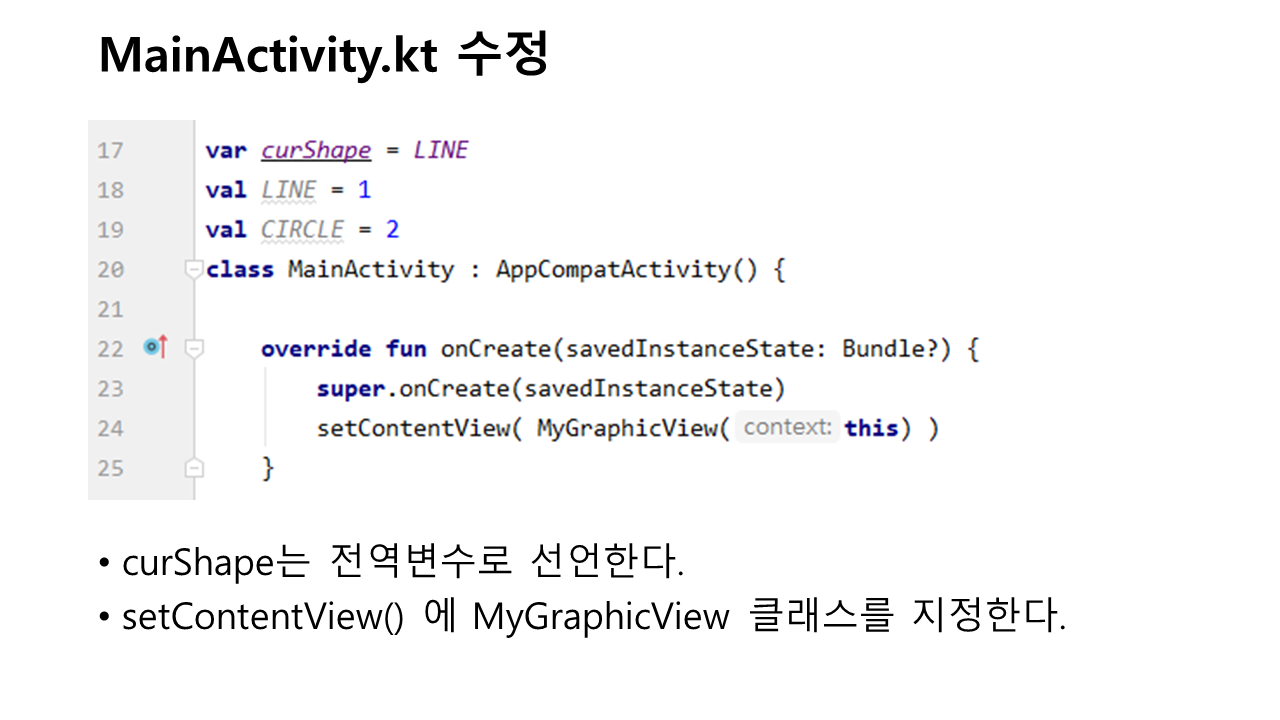Click the Bundle? parameter type

pyautogui.click(x=892, y=349)
